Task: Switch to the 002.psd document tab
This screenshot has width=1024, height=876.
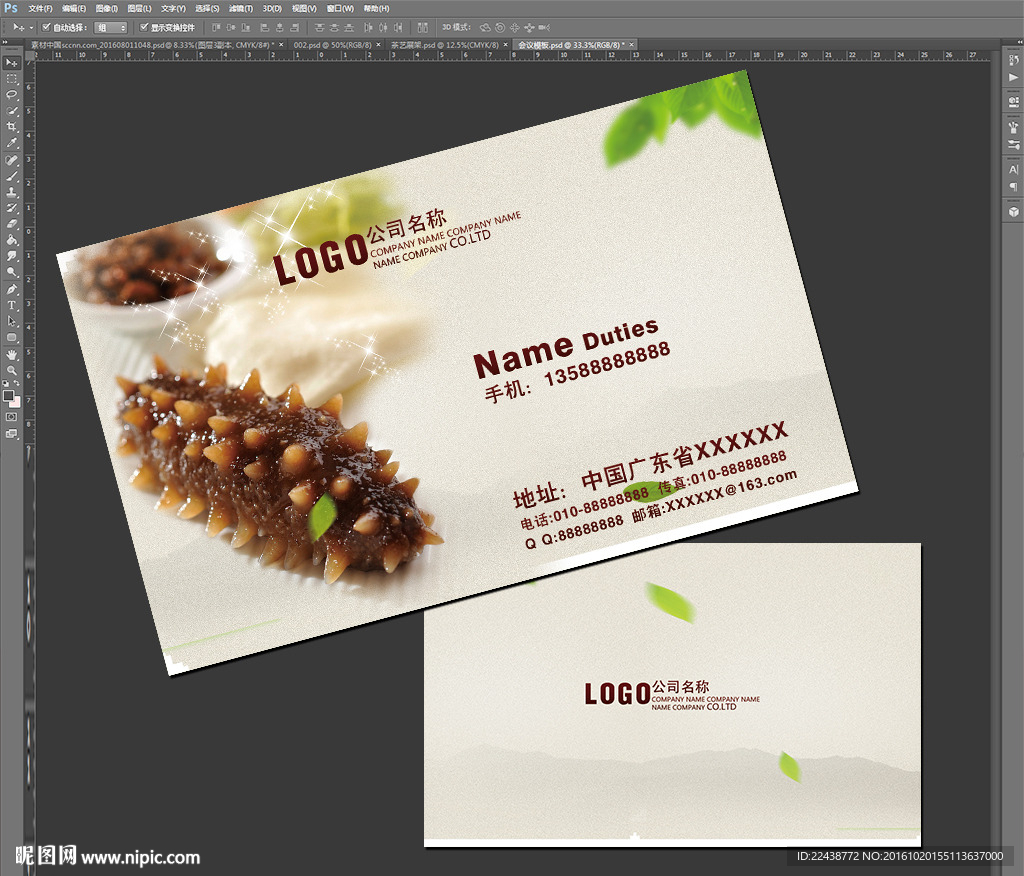Action: [331, 45]
